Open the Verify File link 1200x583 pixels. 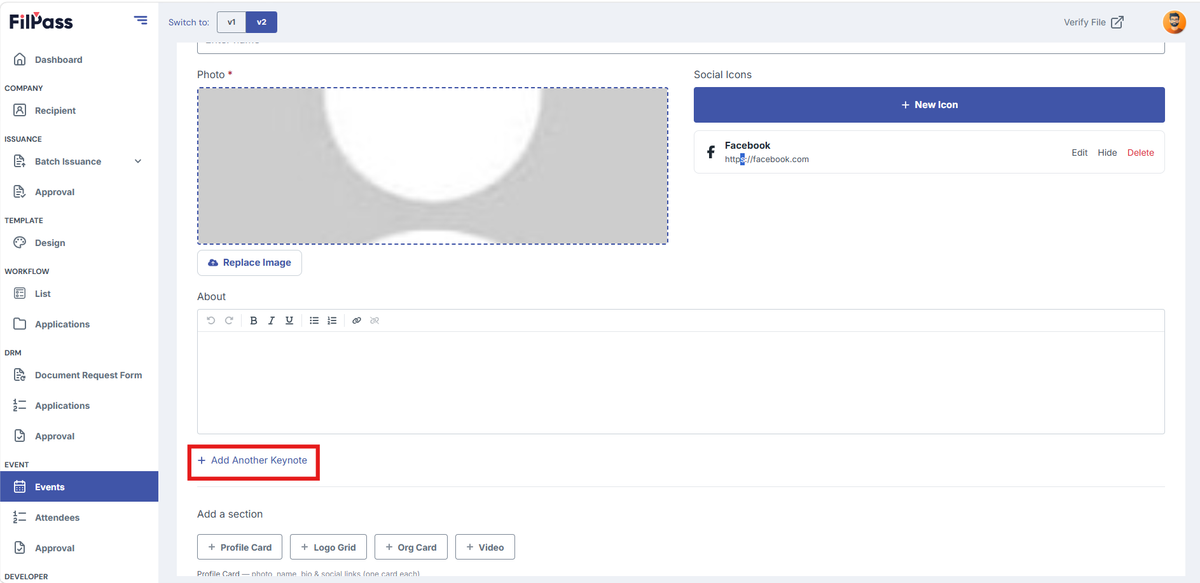click(x=1093, y=22)
